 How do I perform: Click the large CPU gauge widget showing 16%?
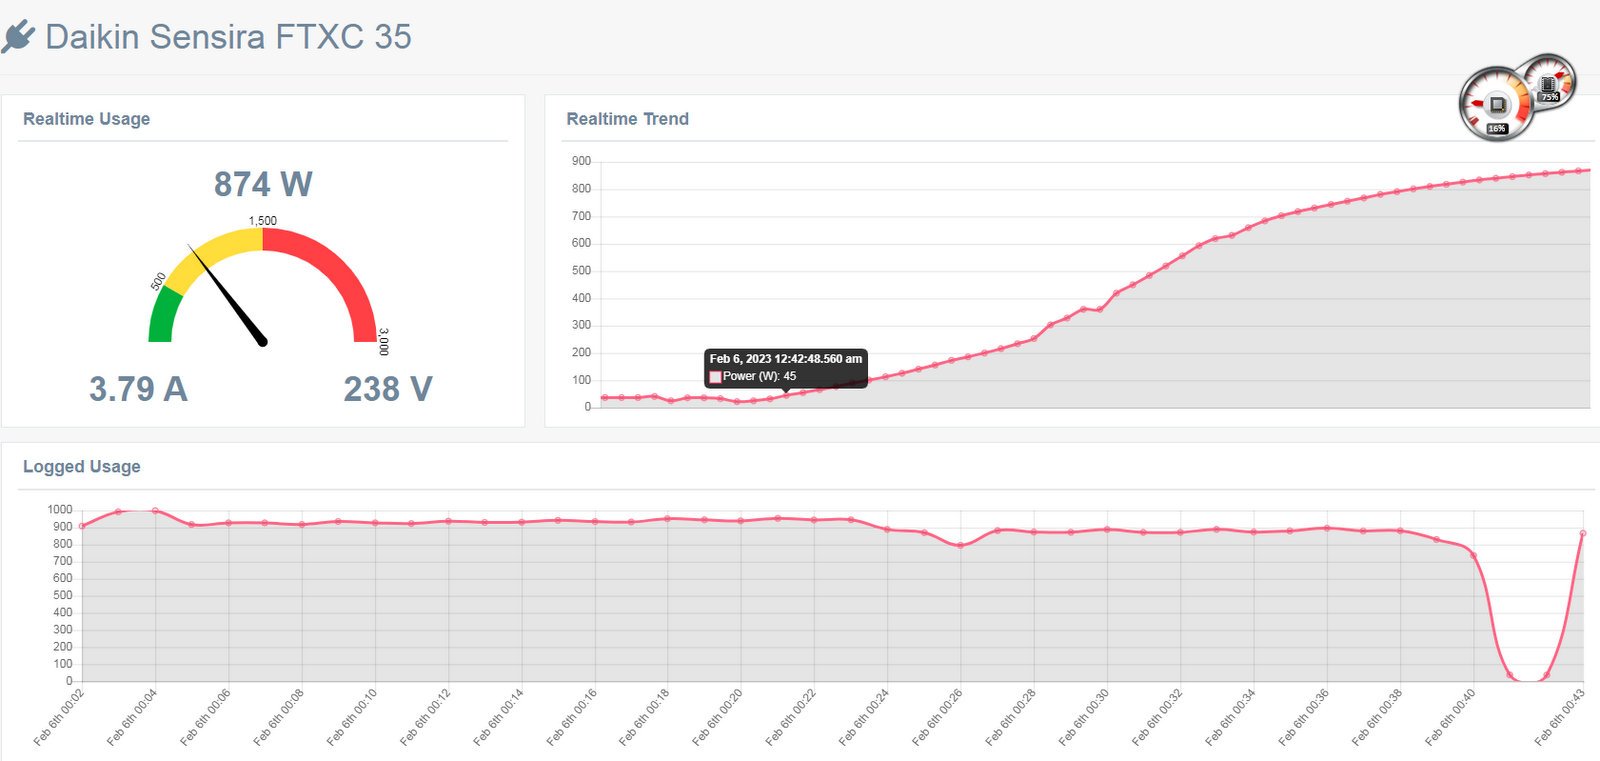tap(1496, 104)
